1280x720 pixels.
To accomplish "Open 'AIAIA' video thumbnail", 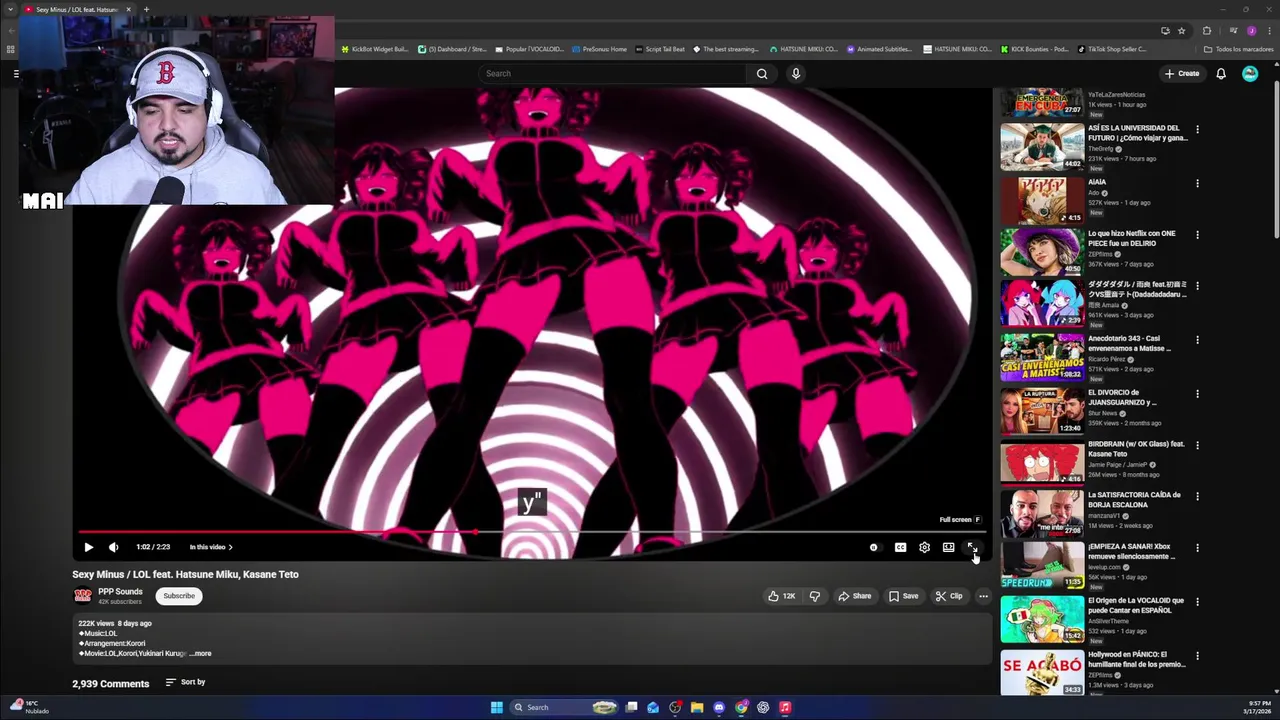I will [1042, 200].
